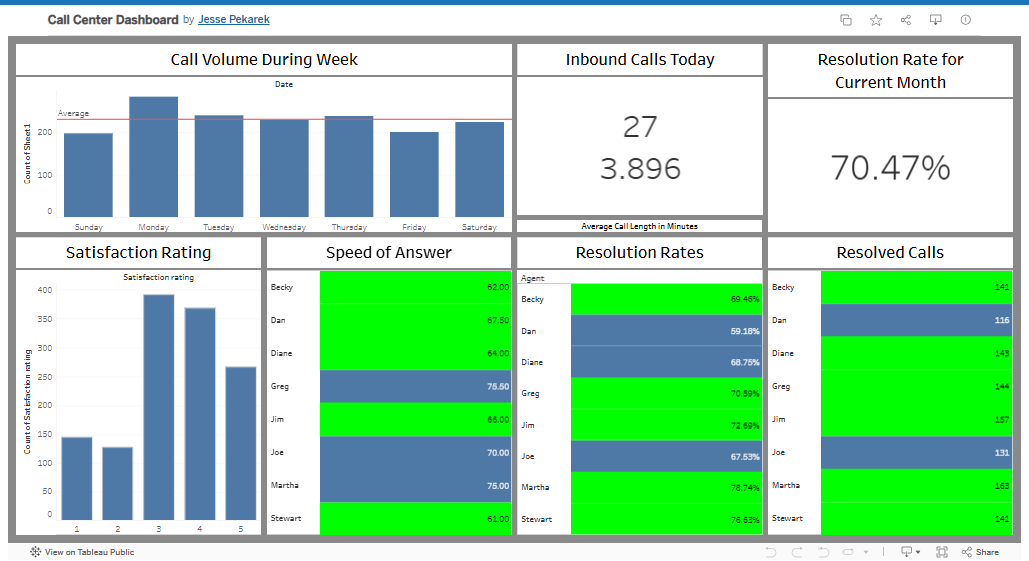
Task: Click the Average Call Length in Minutes caption
Action: 640,226
